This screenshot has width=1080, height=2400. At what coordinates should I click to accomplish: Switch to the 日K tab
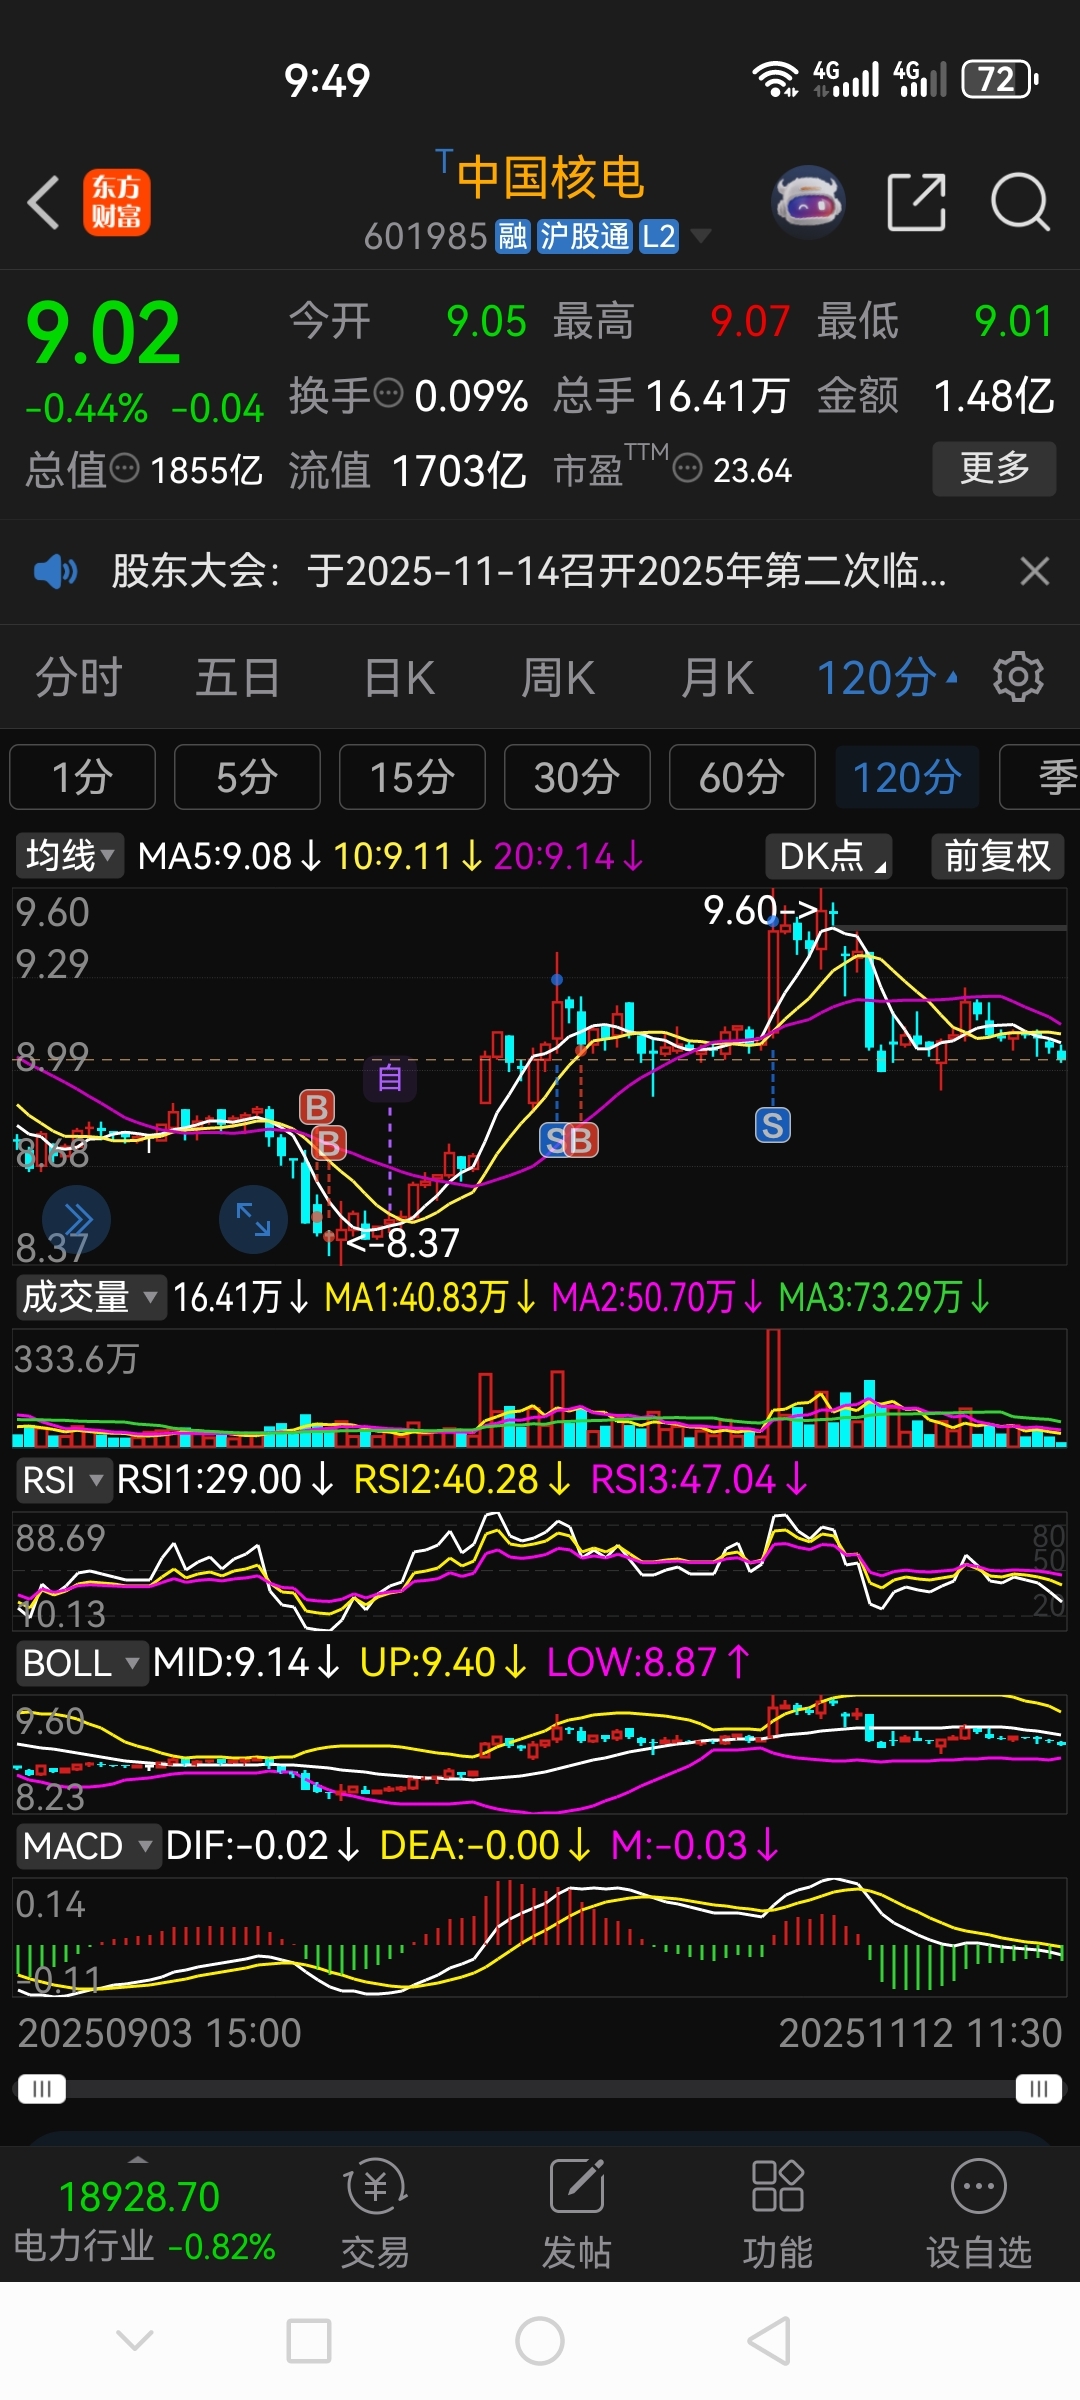(400, 677)
